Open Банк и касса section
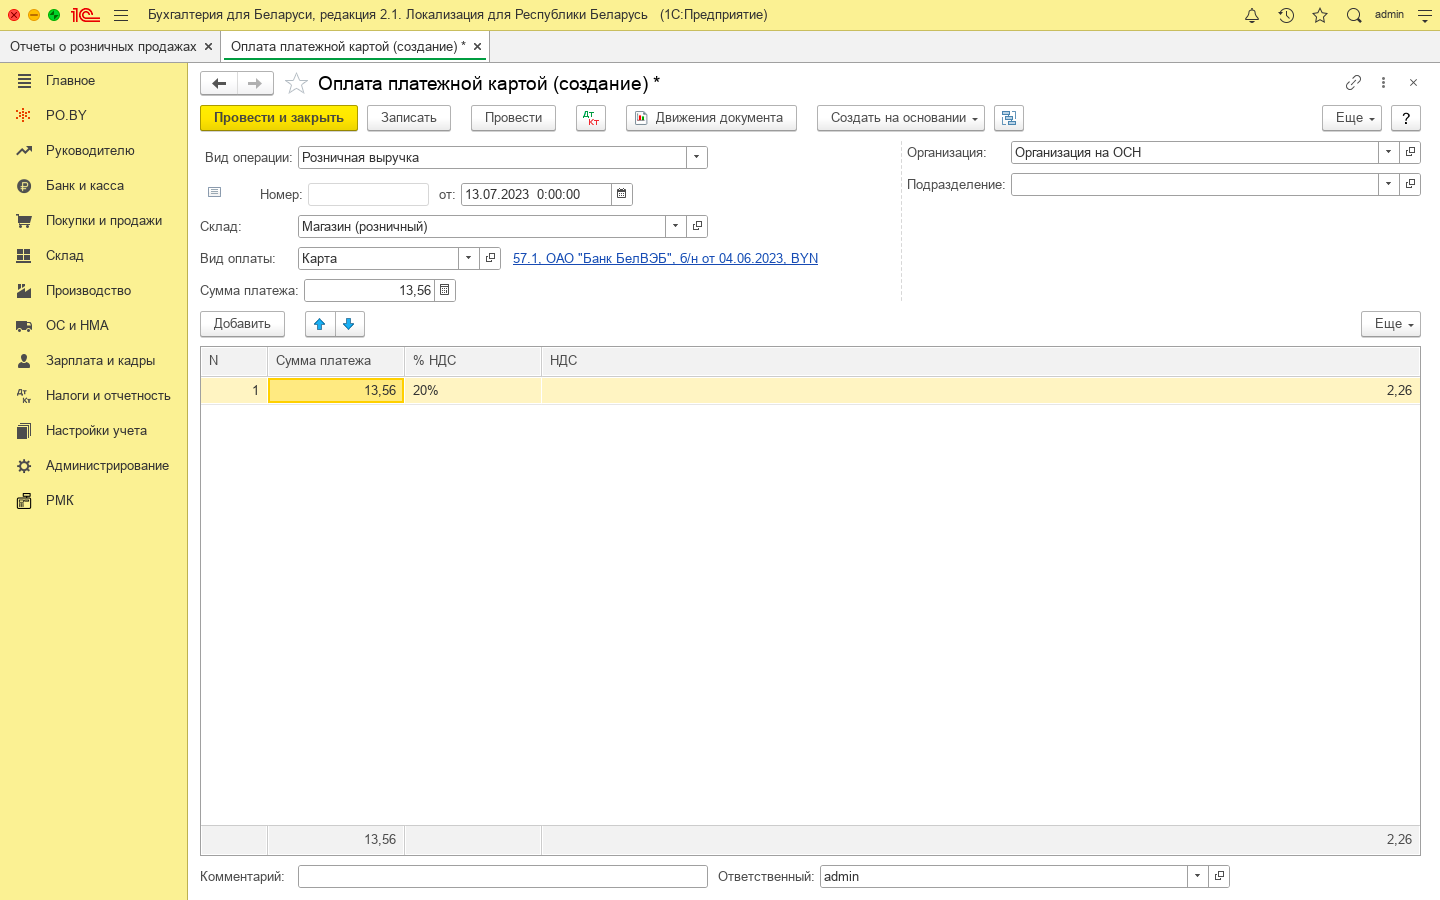1440x900 pixels. point(85,186)
